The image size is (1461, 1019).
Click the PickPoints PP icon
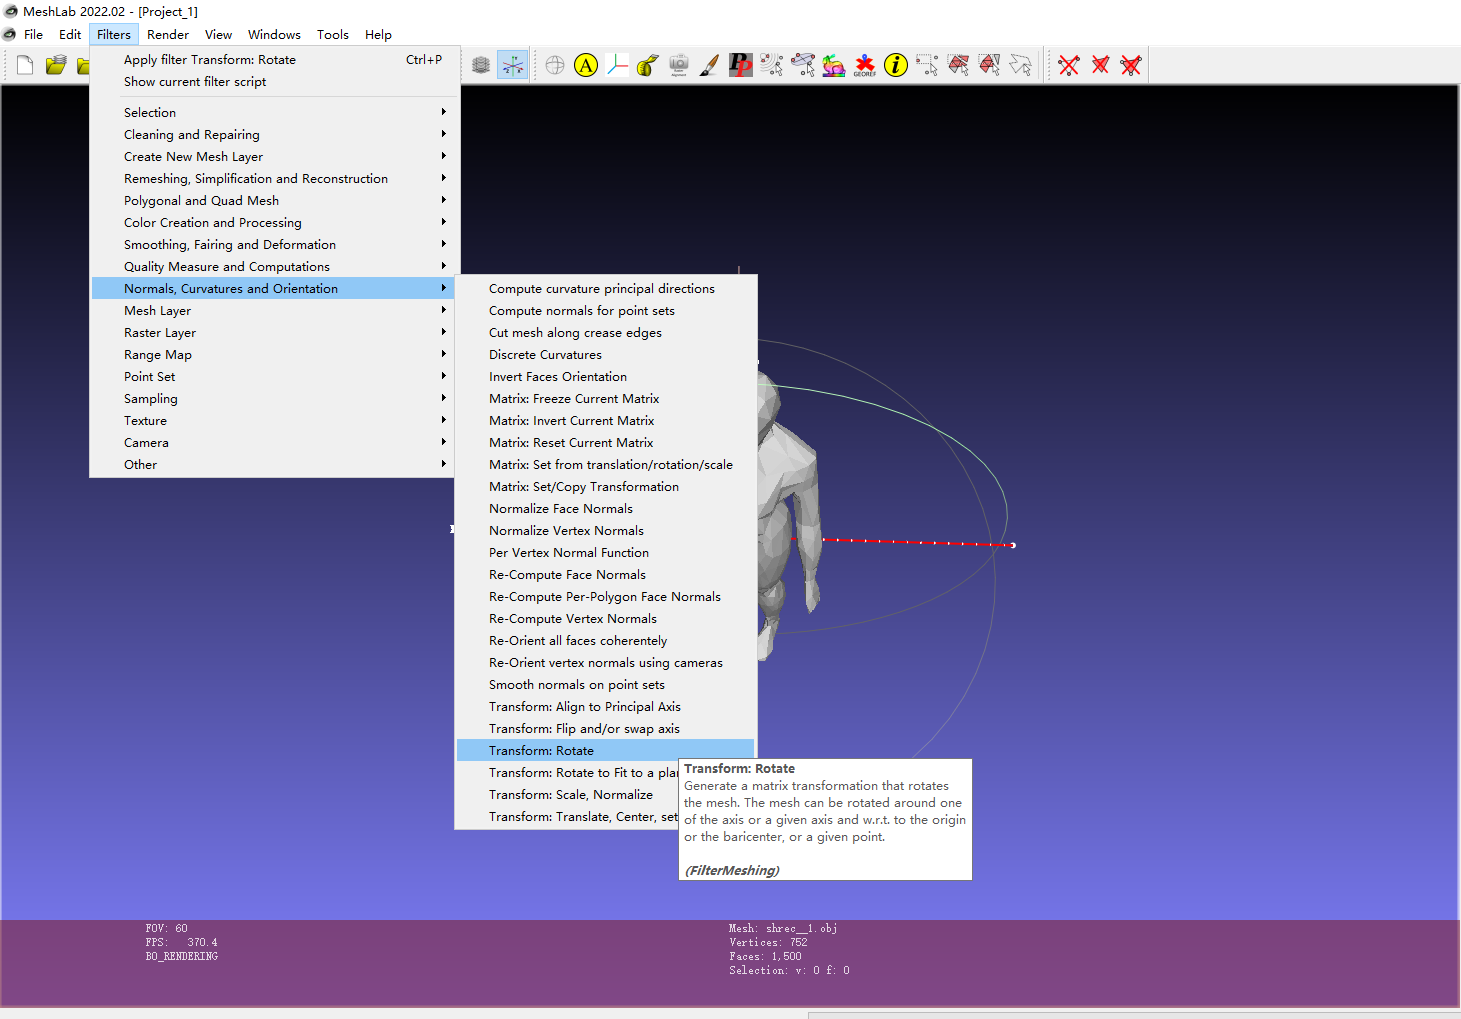pyautogui.click(x=741, y=65)
